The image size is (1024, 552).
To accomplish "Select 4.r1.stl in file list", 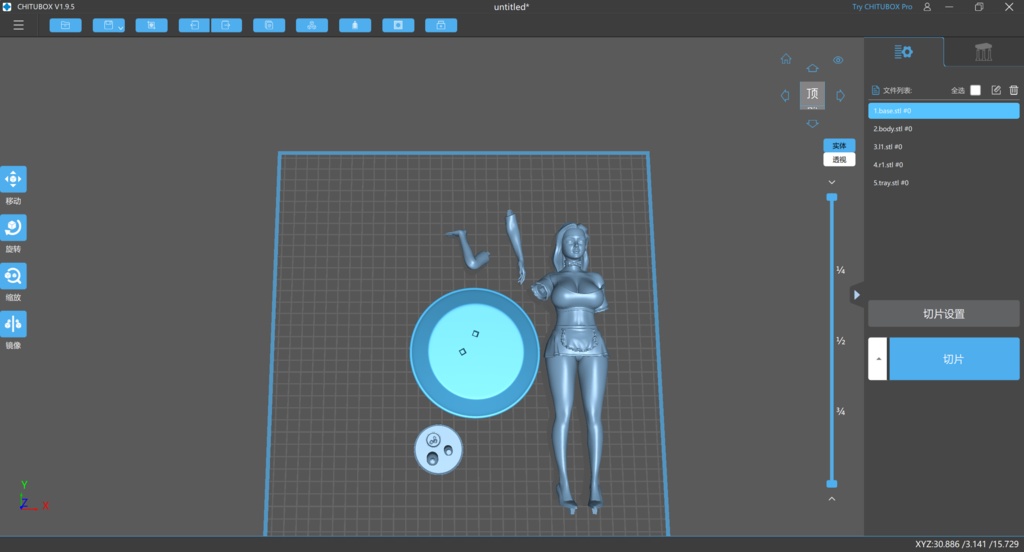I will point(944,165).
